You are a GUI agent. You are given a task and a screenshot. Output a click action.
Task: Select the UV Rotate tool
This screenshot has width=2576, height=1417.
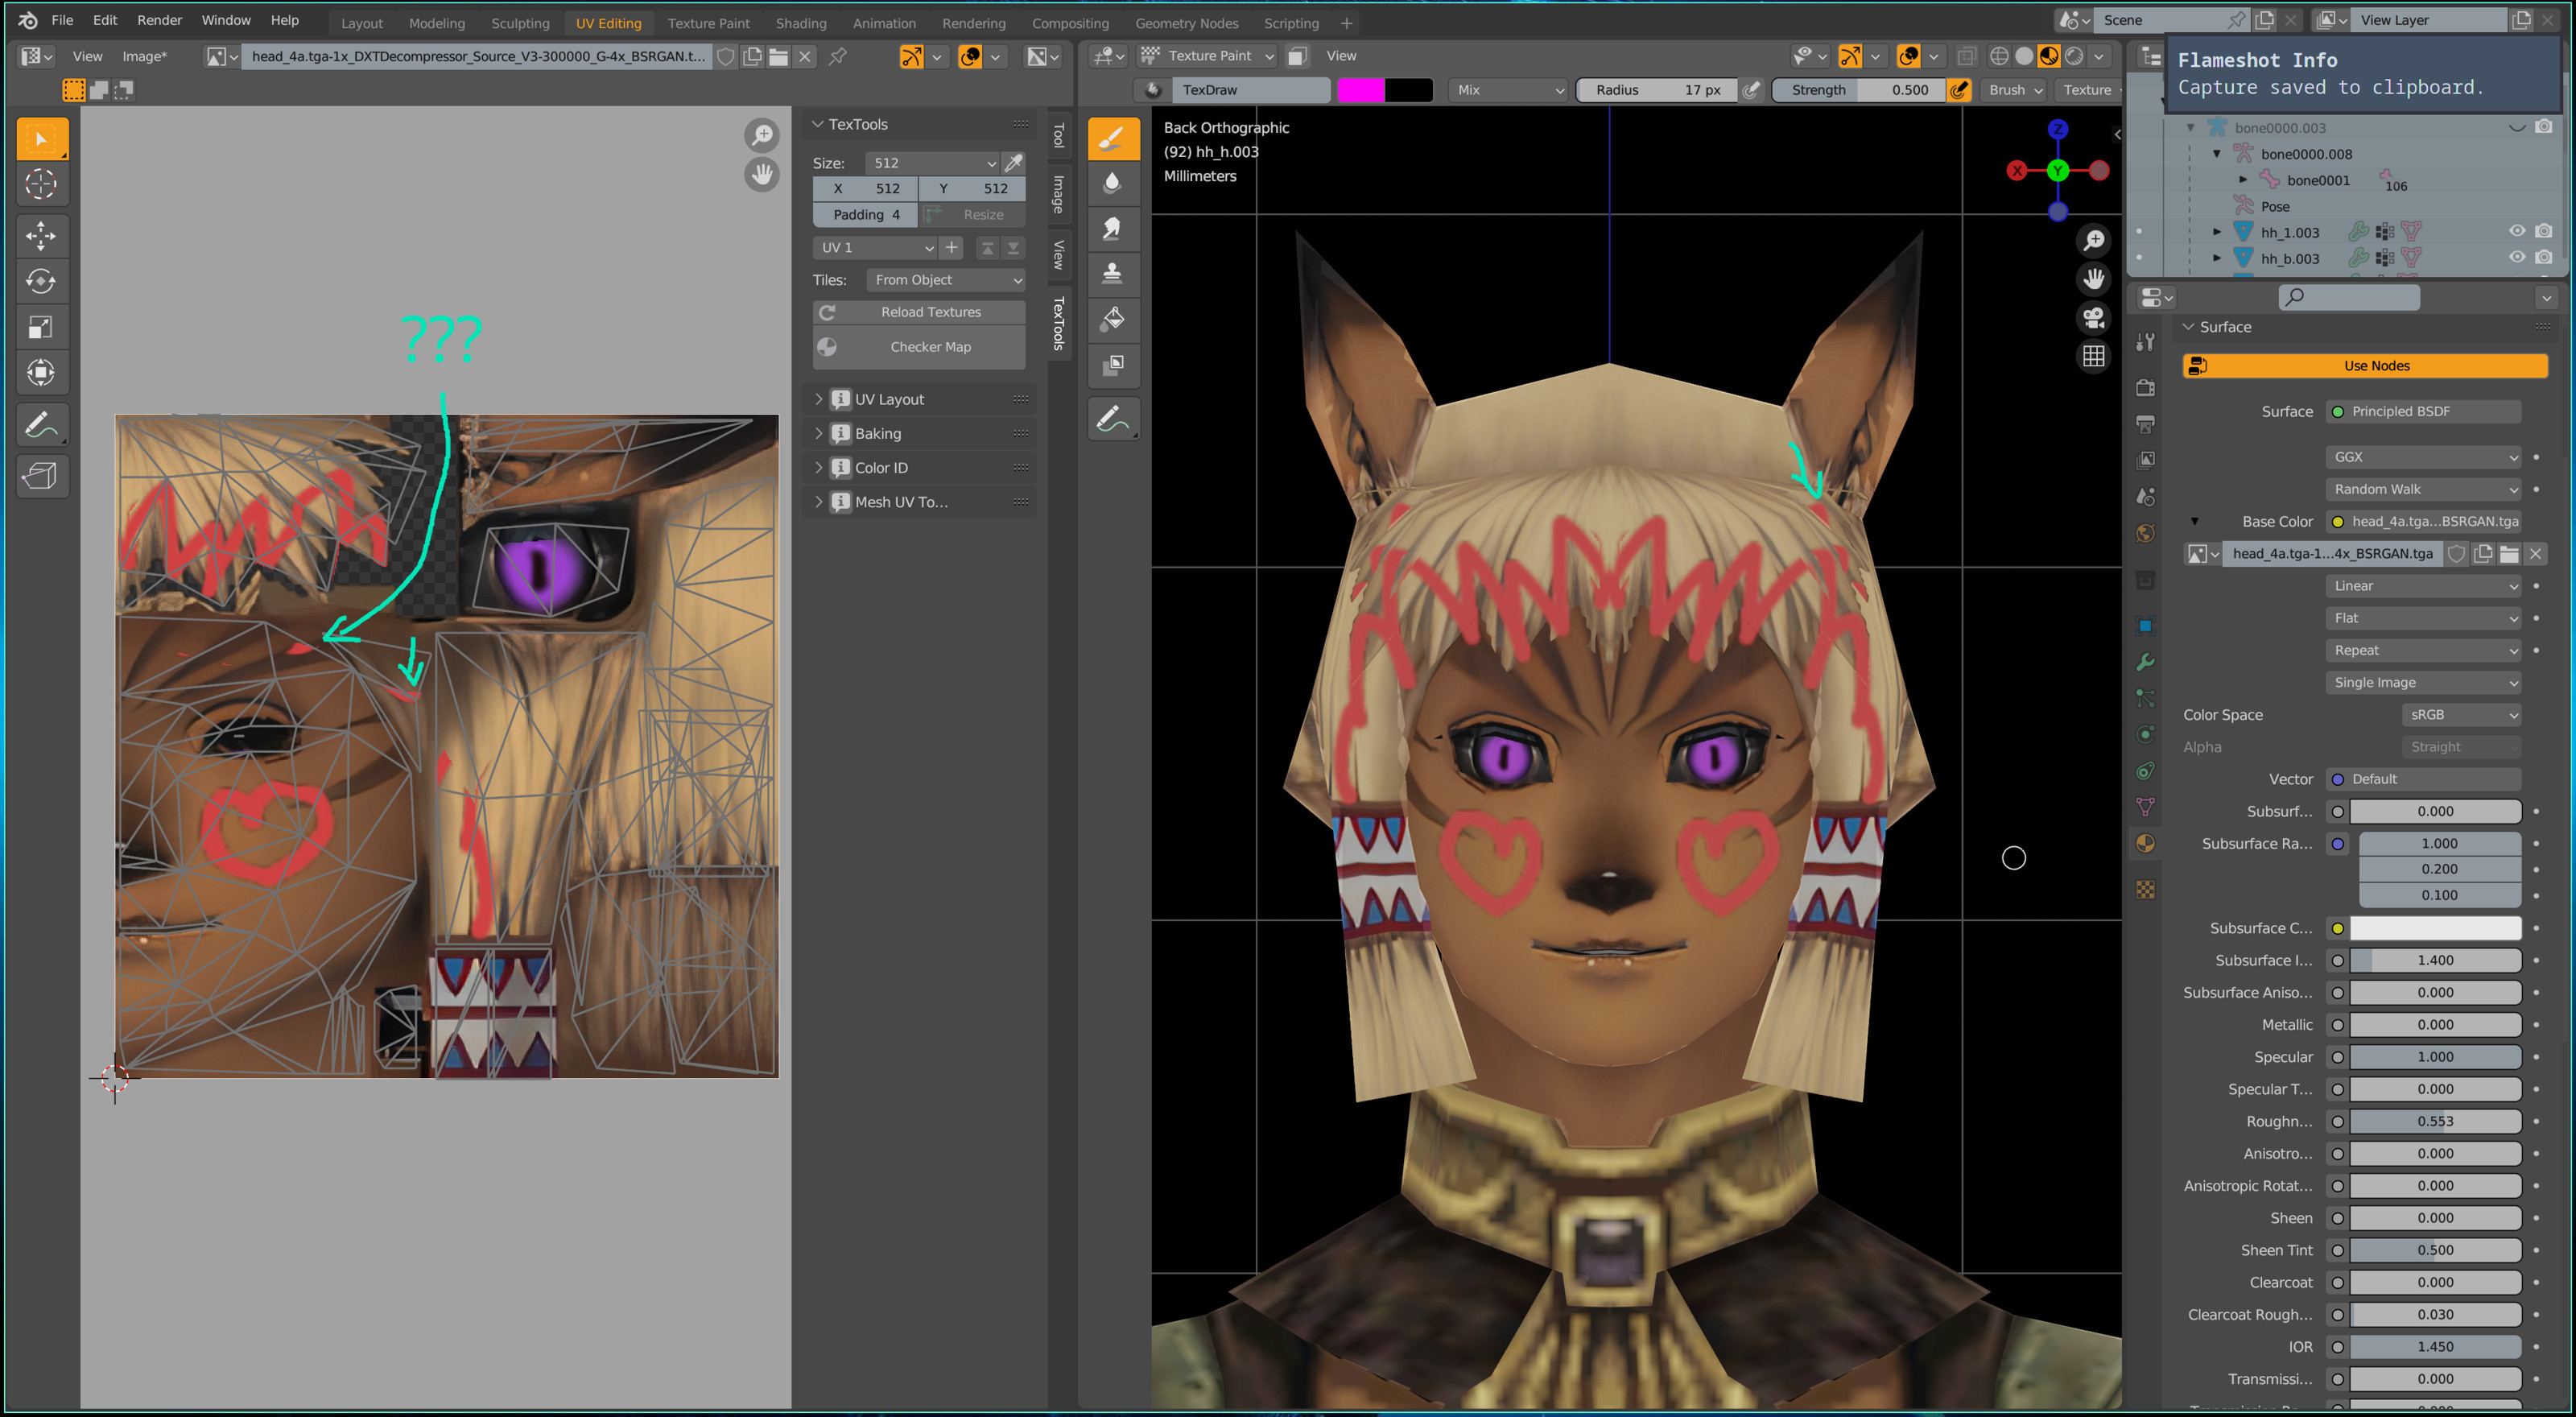tap(42, 281)
